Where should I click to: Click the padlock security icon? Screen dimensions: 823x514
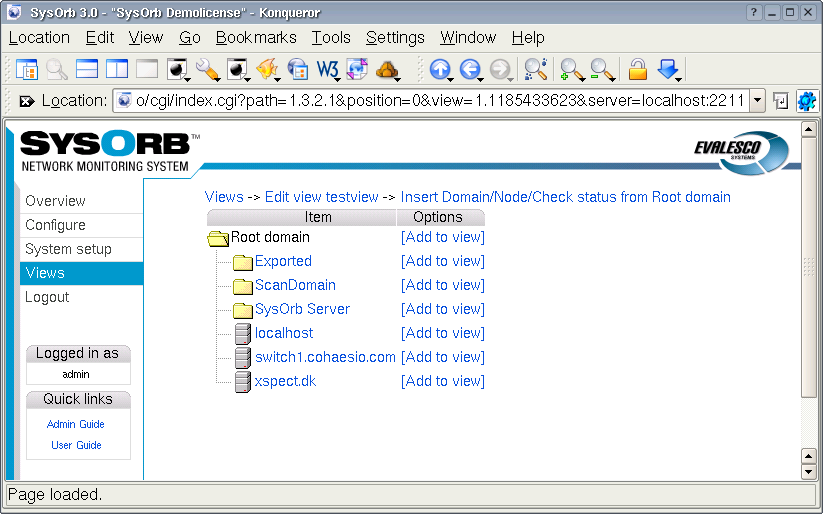click(638, 69)
